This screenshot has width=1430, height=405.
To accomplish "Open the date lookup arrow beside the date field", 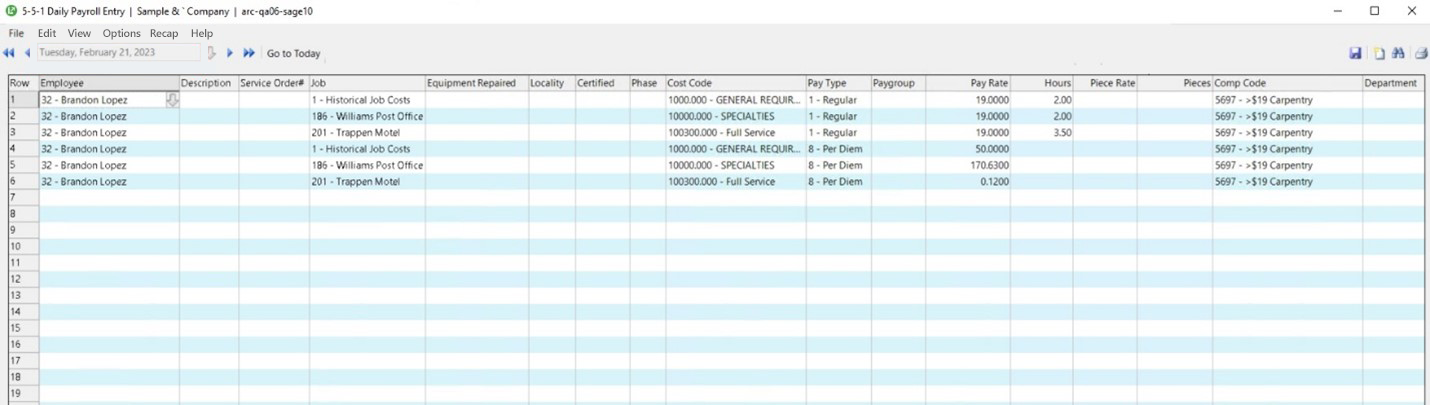I will 211,53.
